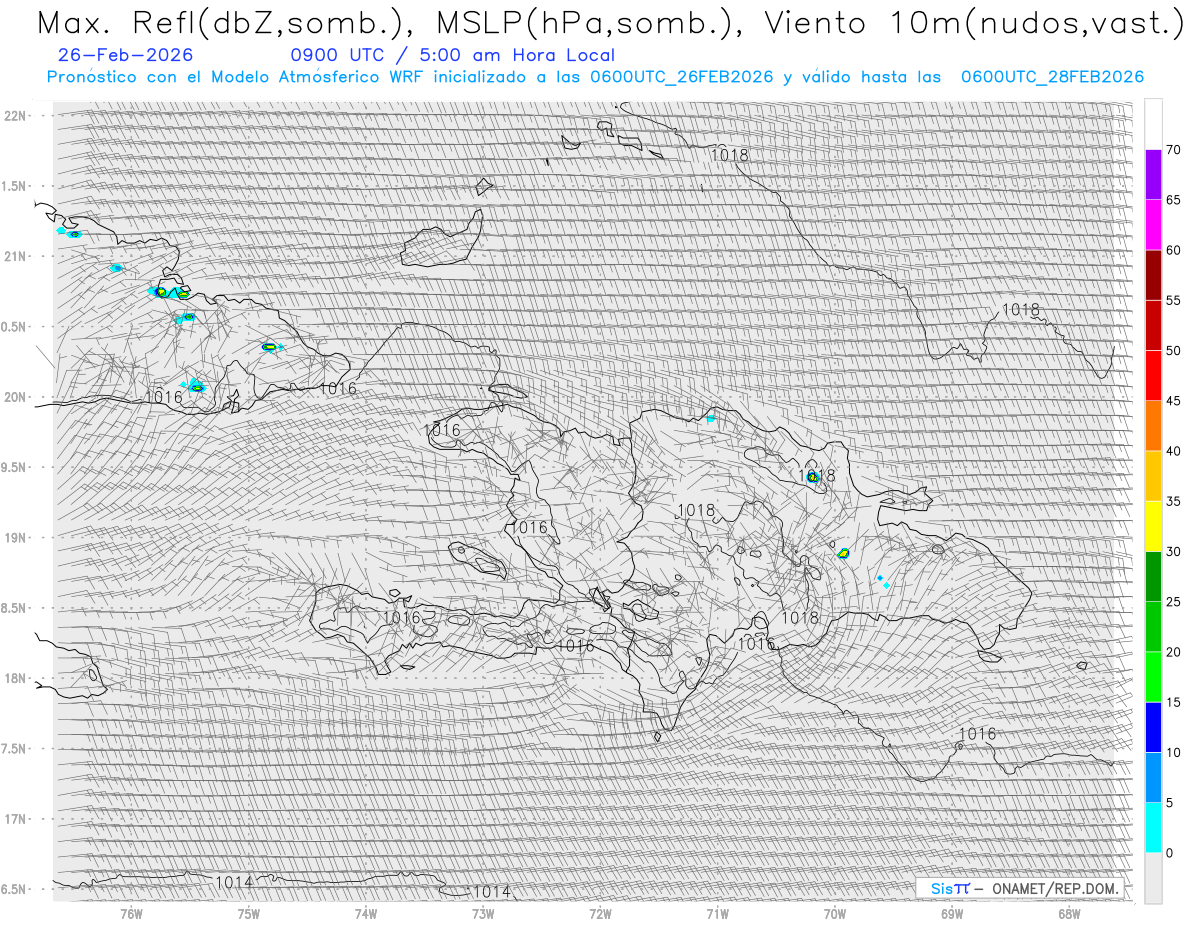1200x927 pixels.
Task: Click the "10" color bar tick label
Action: [x=1174, y=752]
